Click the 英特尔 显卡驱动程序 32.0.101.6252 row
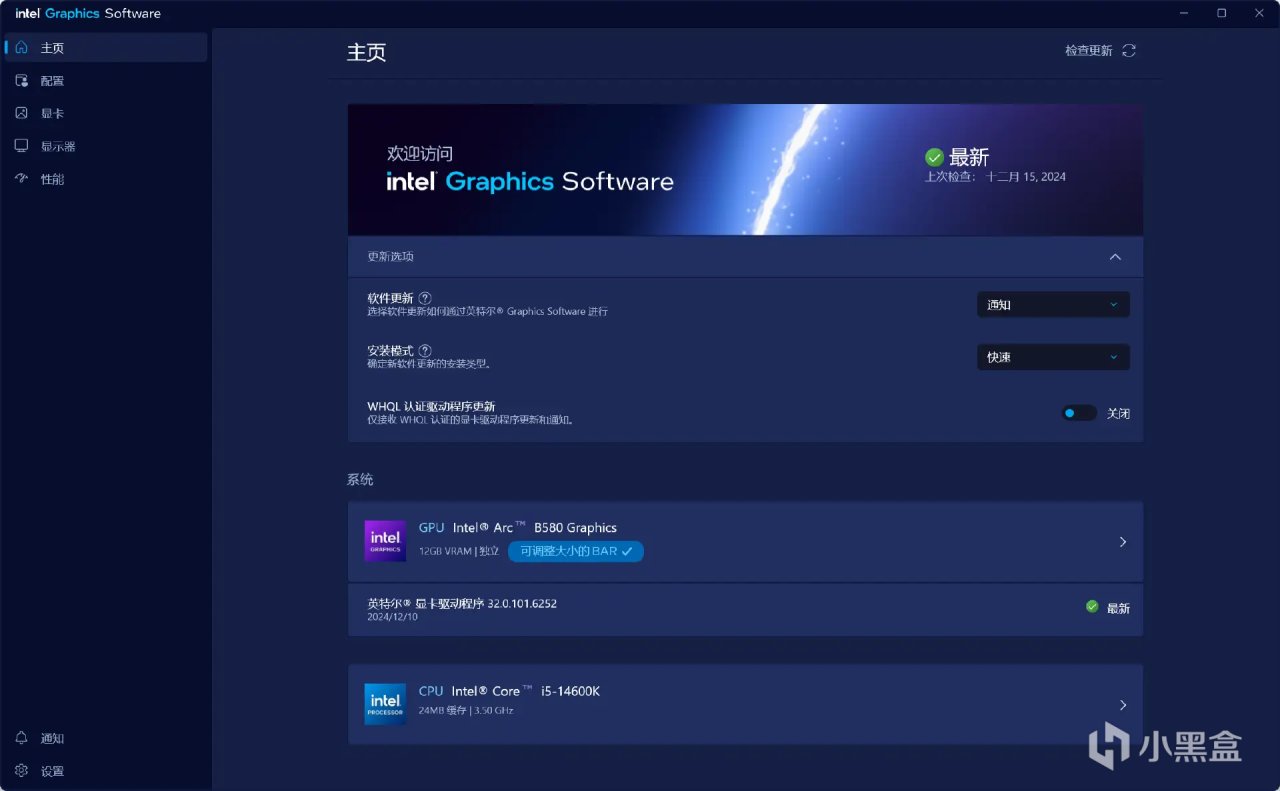Image resolution: width=1280 pixels, height=791 pixels. tap(745, 609)
